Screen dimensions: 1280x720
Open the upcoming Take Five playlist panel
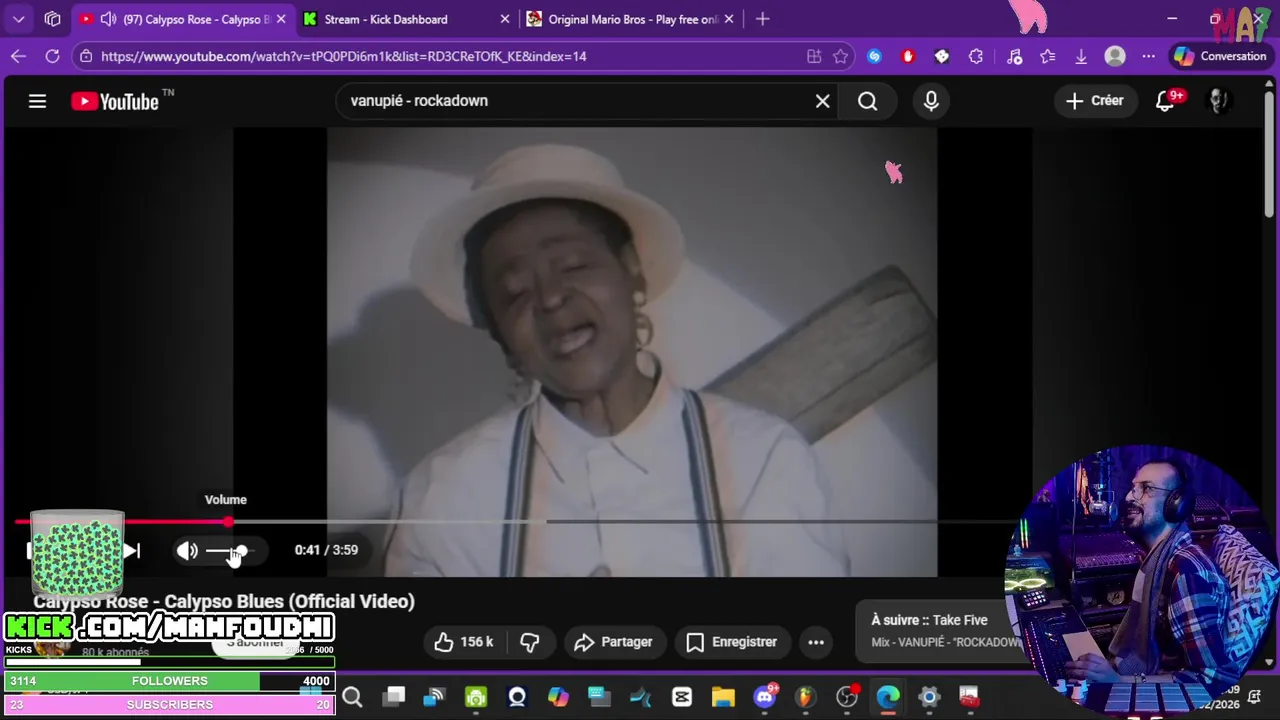(x=940, y=631)
